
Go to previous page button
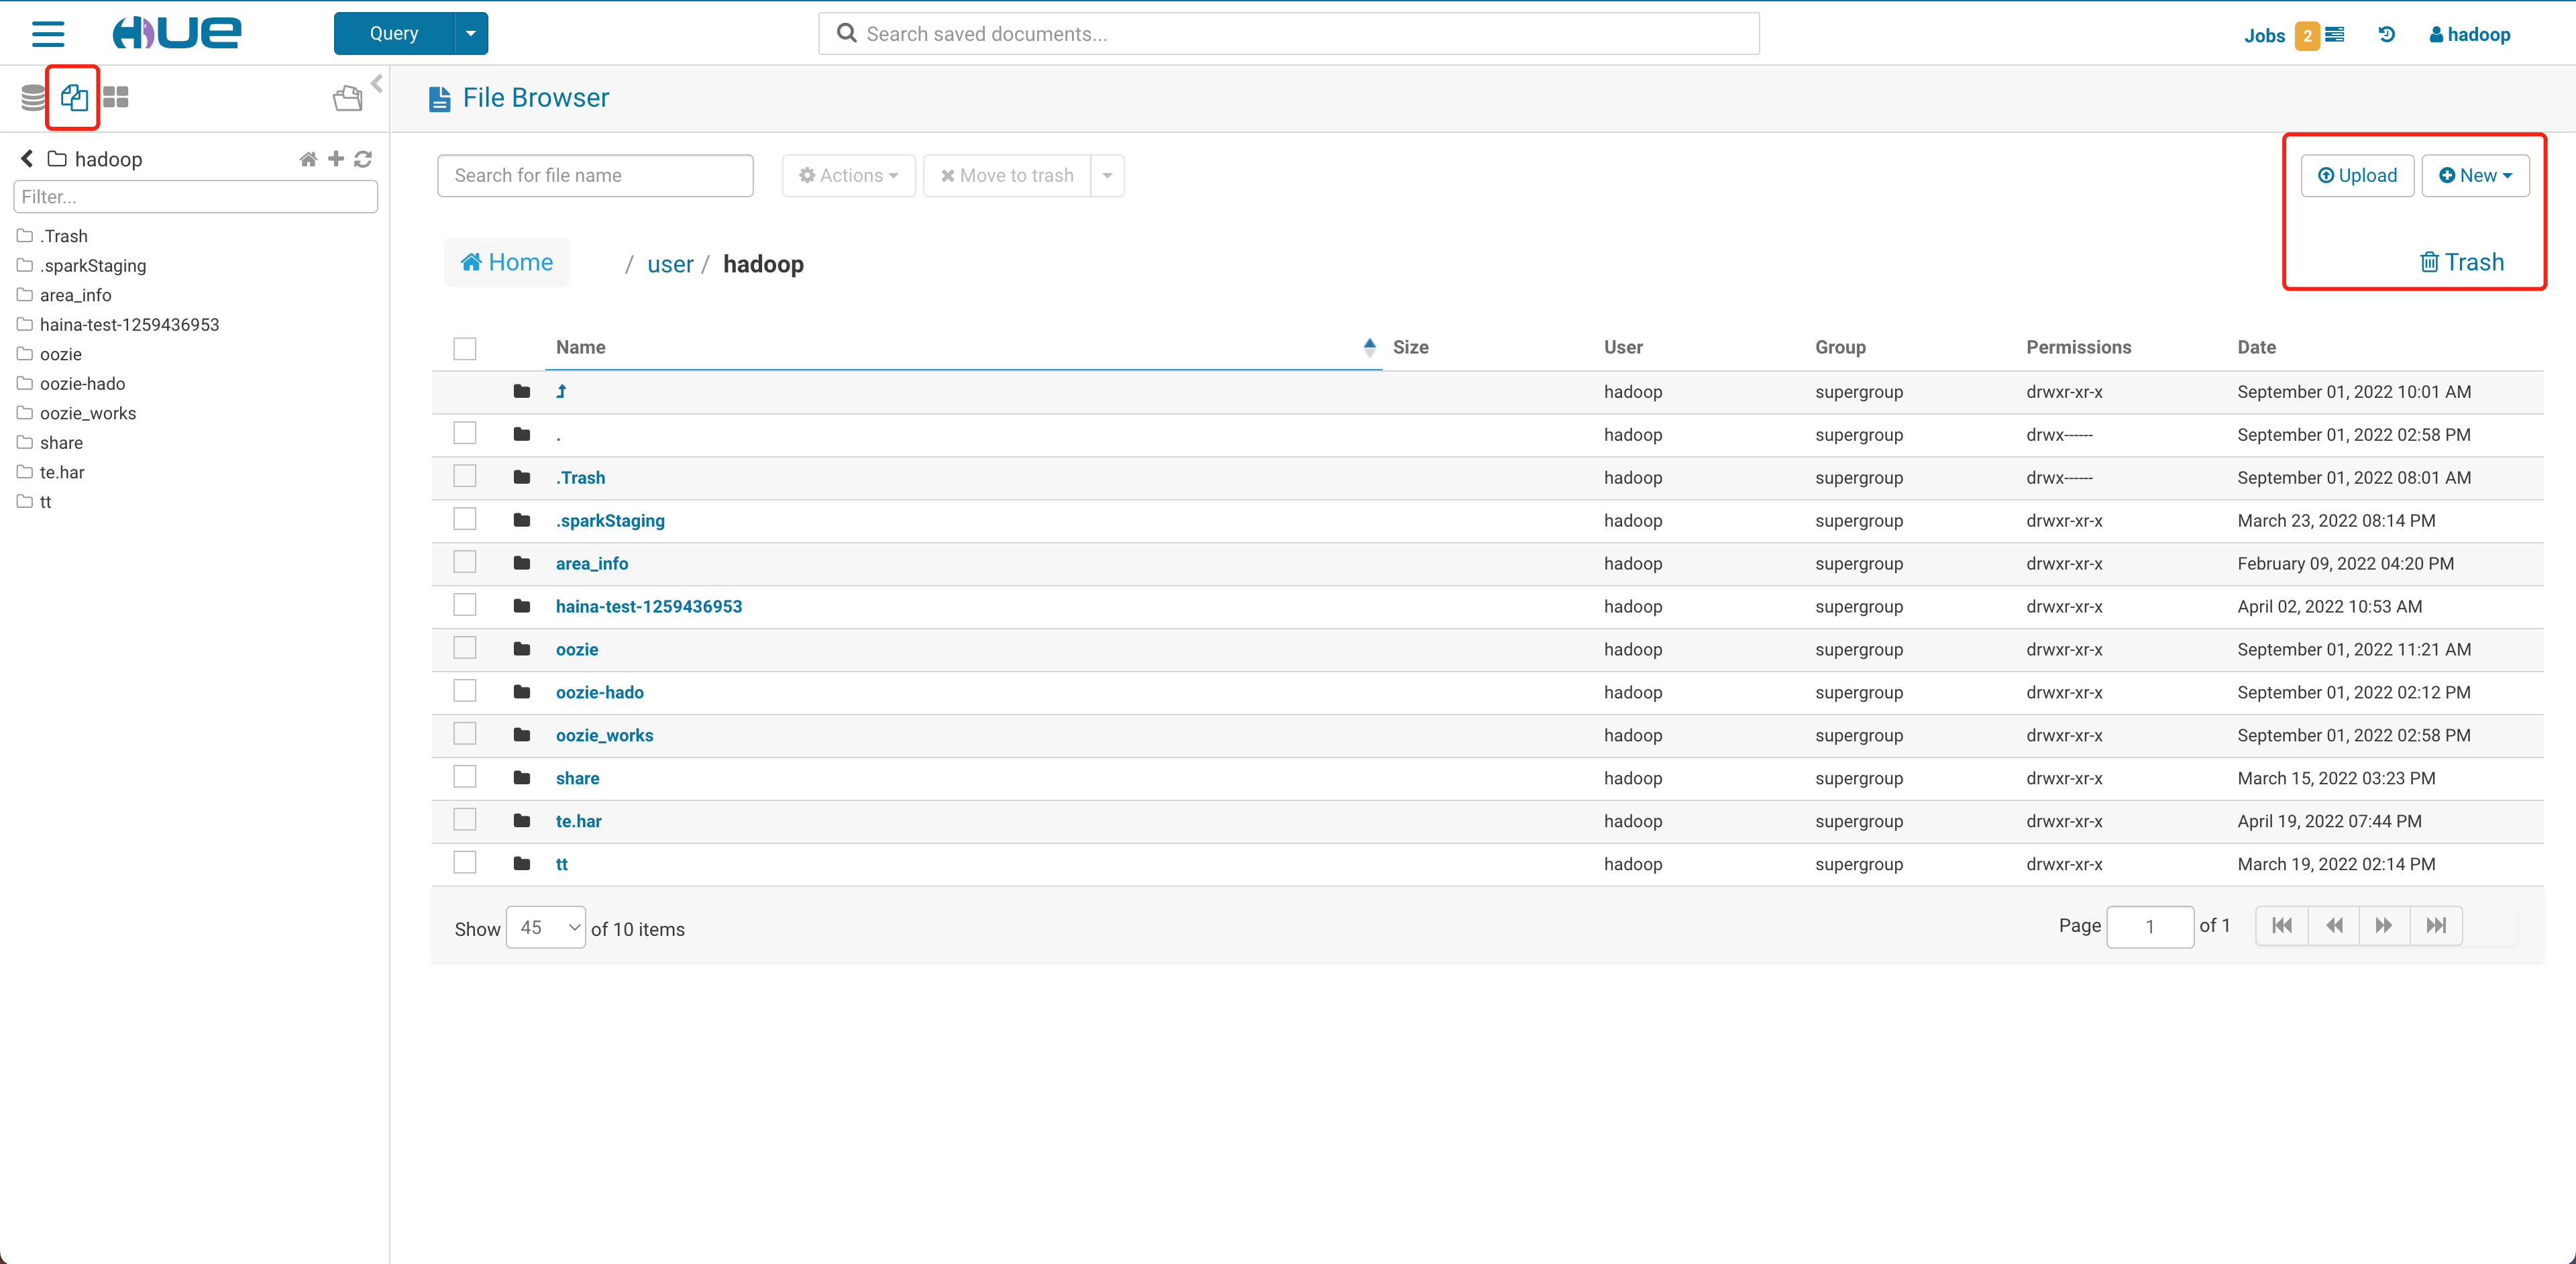[2334, 926]
